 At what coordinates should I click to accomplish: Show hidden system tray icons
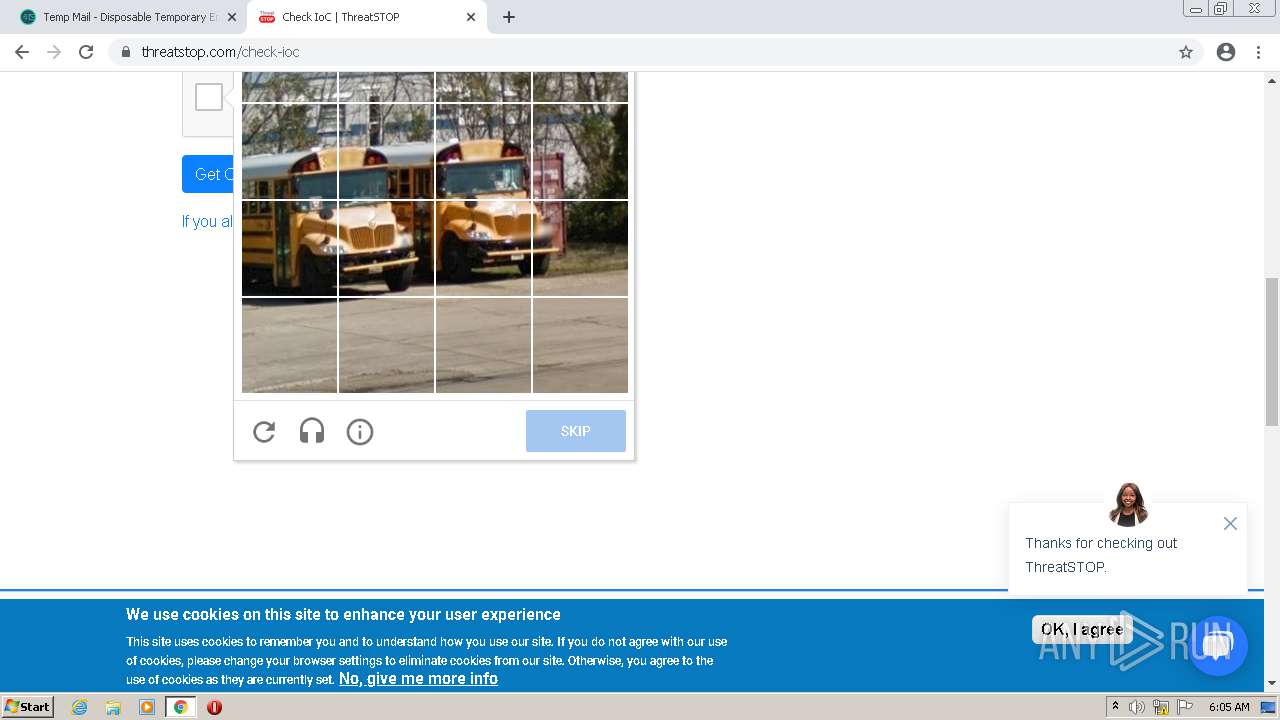tap(1115, 707)
